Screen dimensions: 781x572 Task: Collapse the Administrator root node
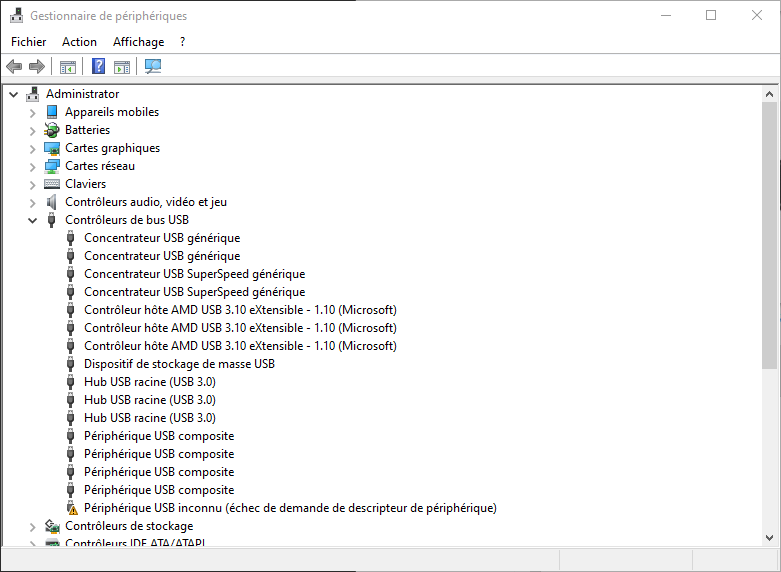pos(14,94)
